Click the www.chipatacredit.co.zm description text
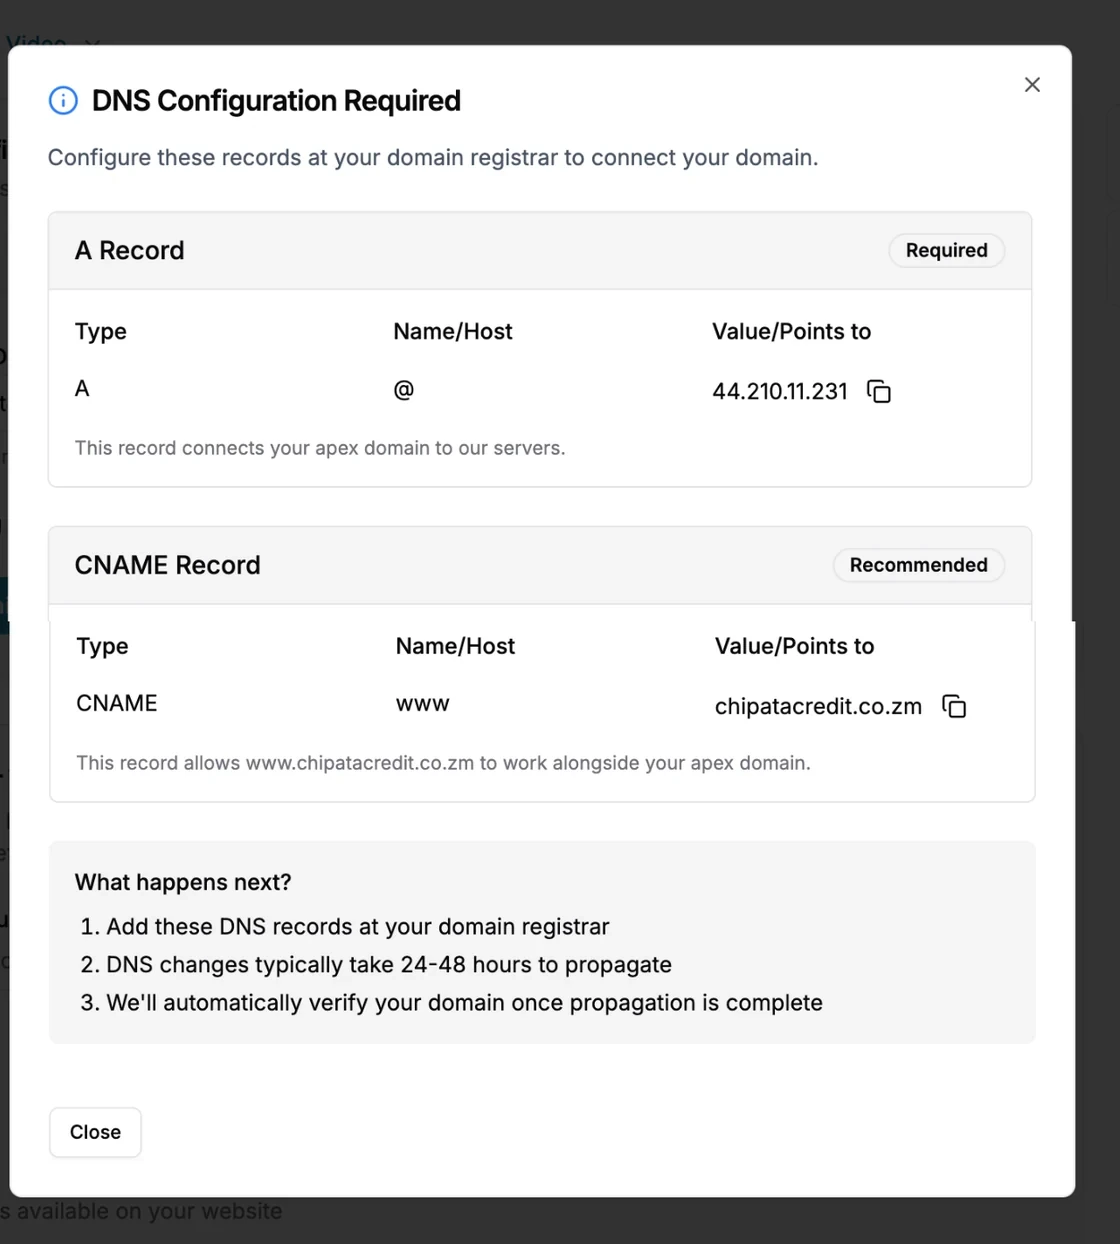 pos(443,763)
